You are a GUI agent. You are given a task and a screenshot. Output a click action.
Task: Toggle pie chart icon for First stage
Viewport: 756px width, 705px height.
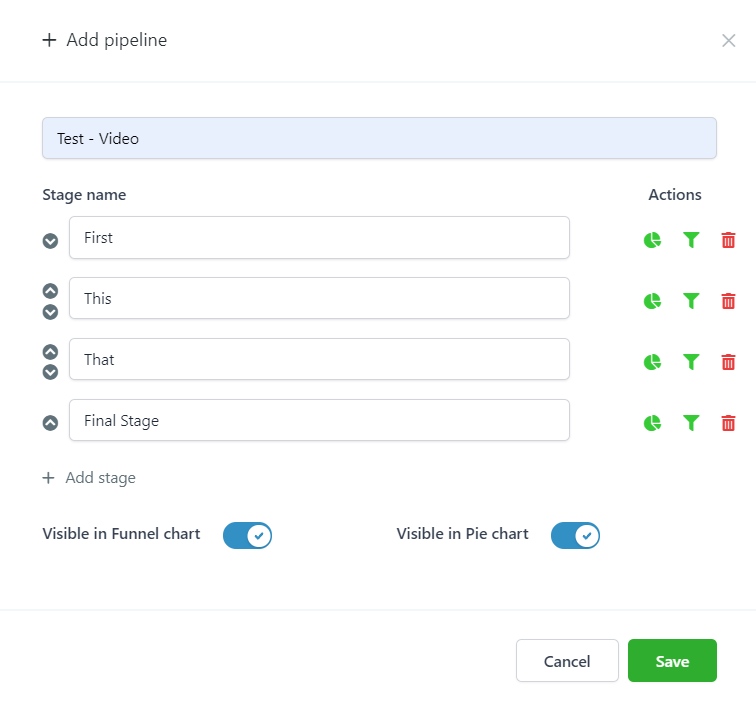pyautogui.click(x=652, y=240)
